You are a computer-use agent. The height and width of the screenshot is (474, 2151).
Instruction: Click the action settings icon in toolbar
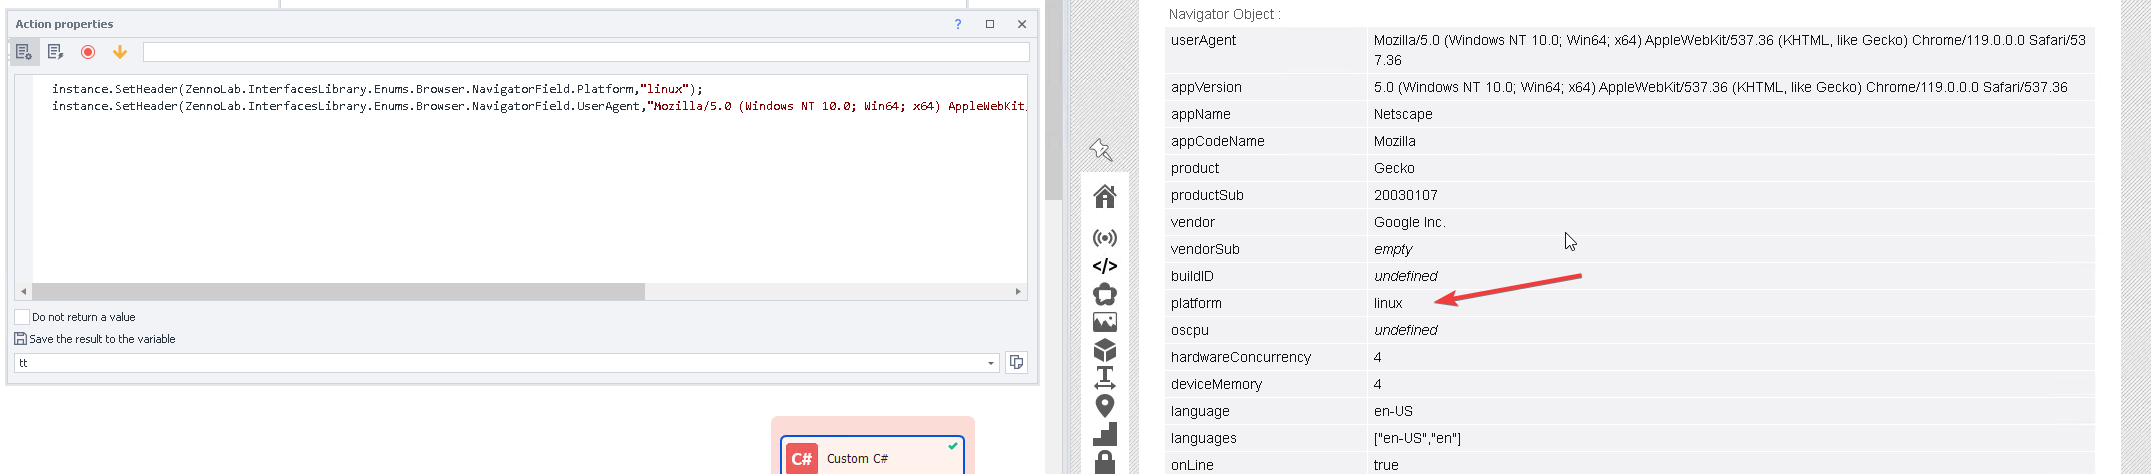tap(24, 52)
